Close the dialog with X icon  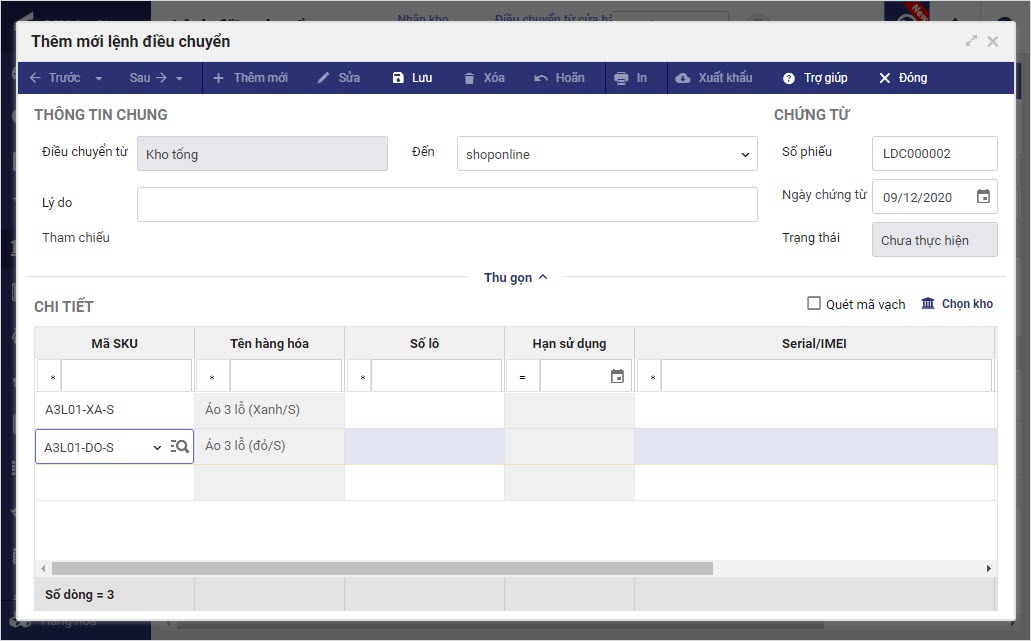(x=993, y=41)
